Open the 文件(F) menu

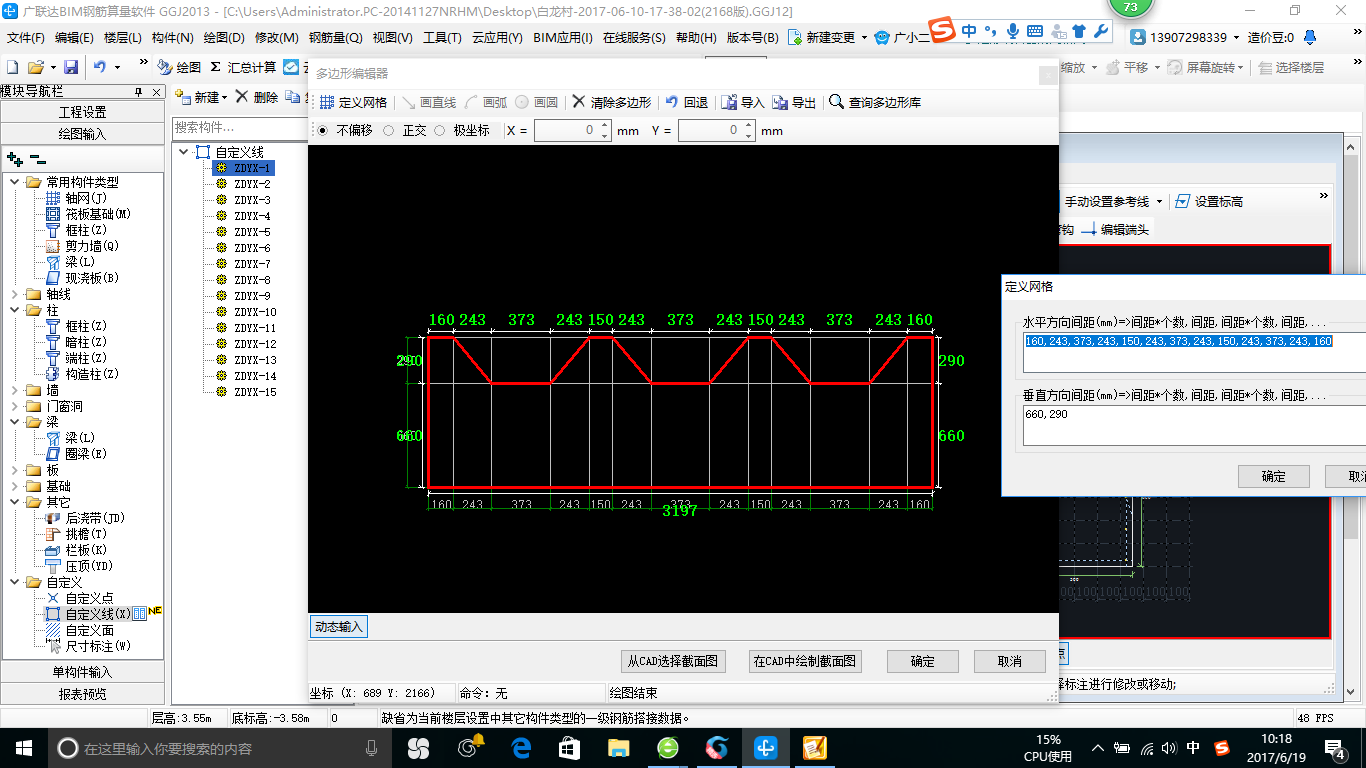tap(26, 37)
